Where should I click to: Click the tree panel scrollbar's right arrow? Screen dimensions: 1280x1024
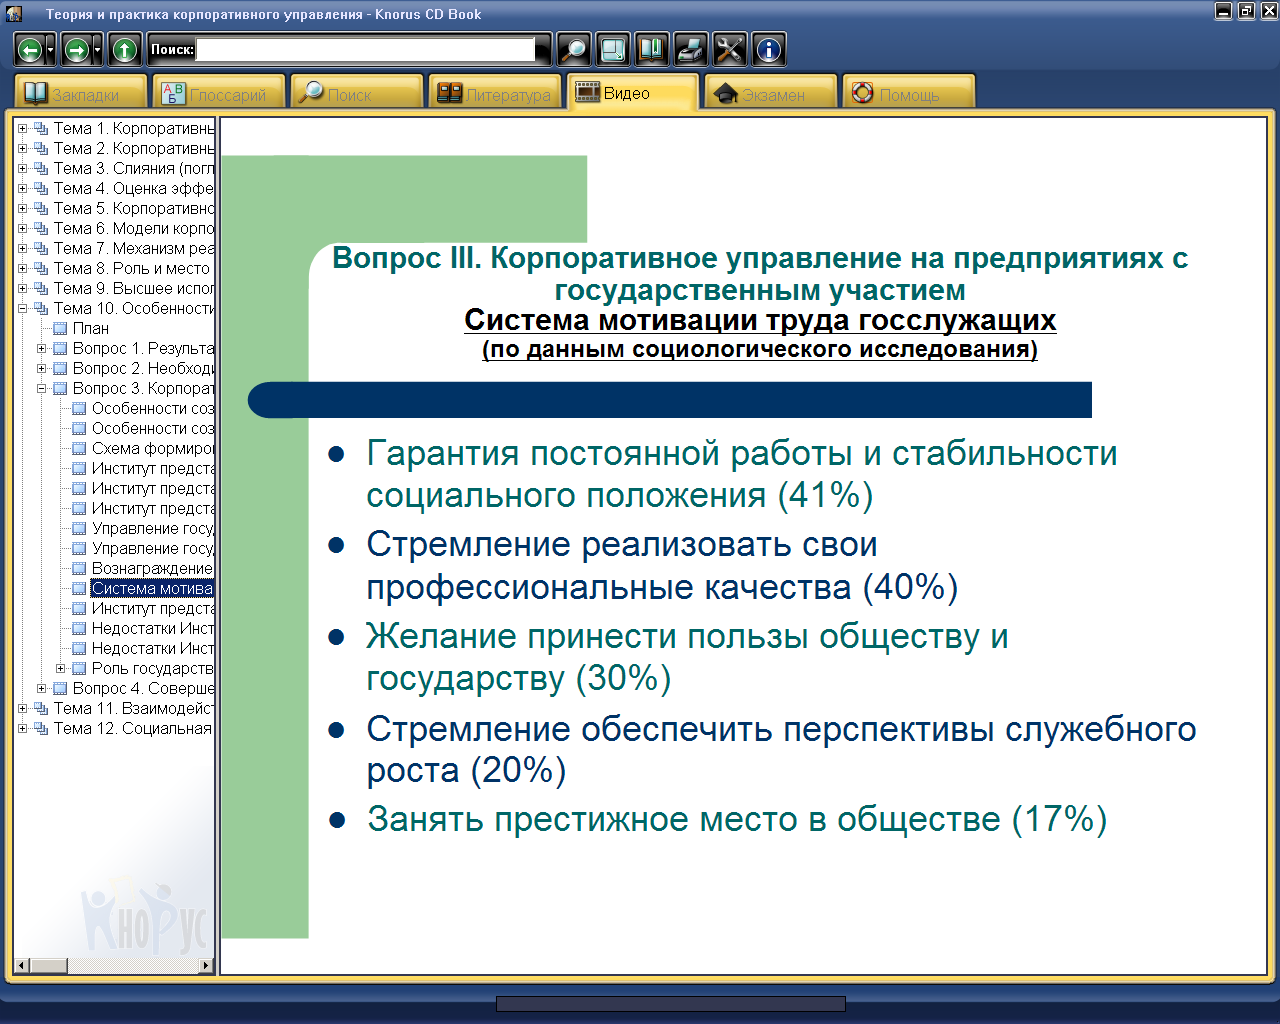coord(207,966)
